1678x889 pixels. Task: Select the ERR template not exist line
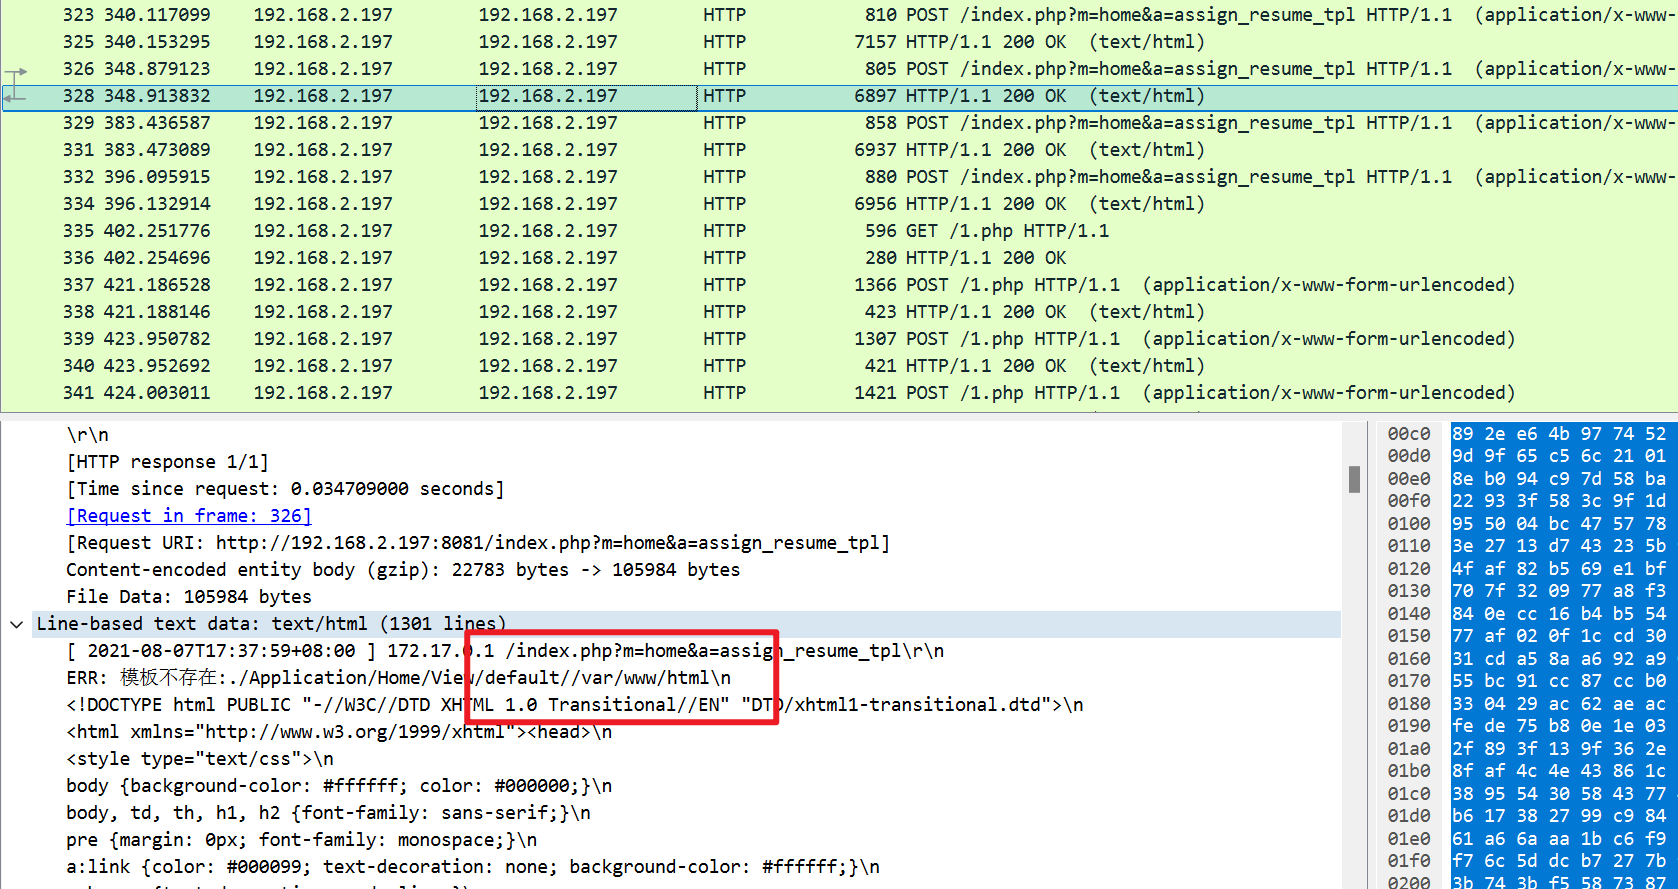point(398,678)
